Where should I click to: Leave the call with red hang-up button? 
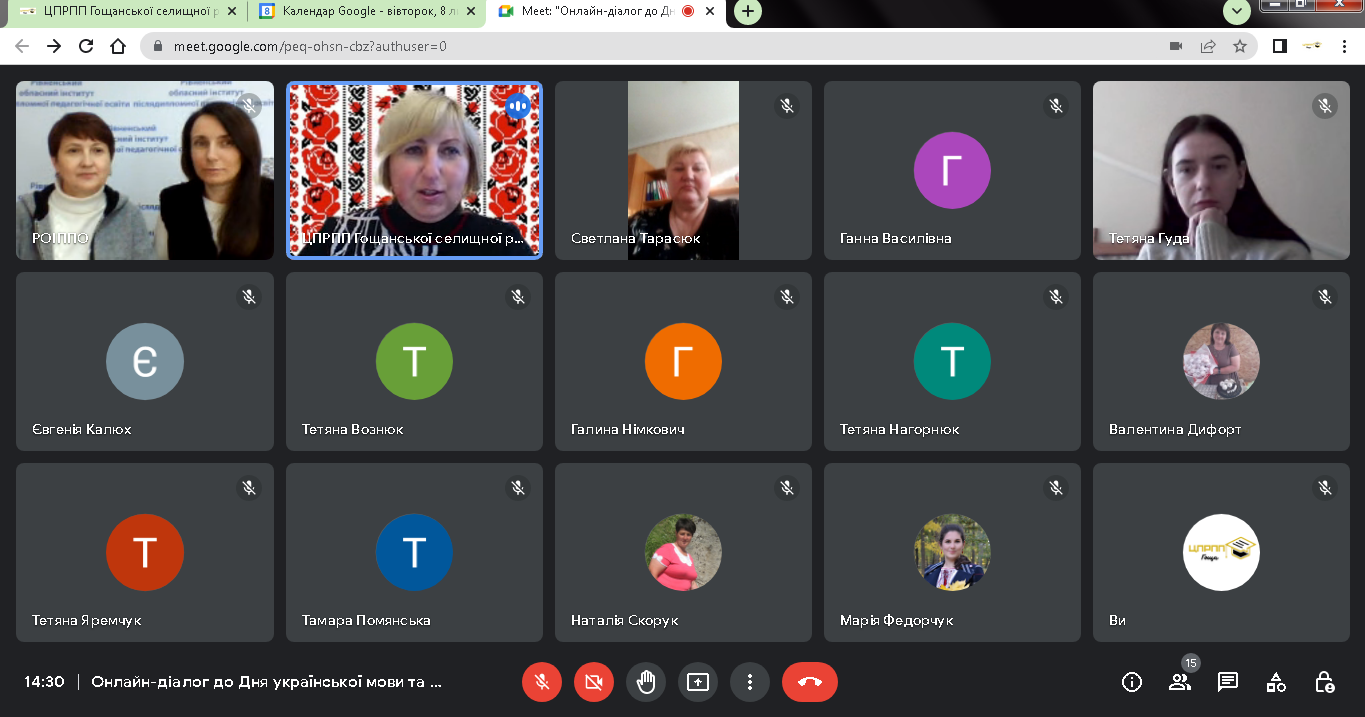click(x=809, y=682)
